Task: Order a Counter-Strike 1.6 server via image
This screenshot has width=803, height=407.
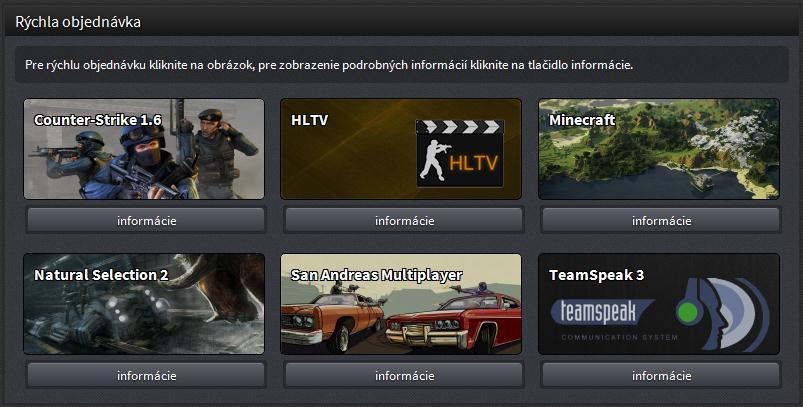Action: [144, 149]
